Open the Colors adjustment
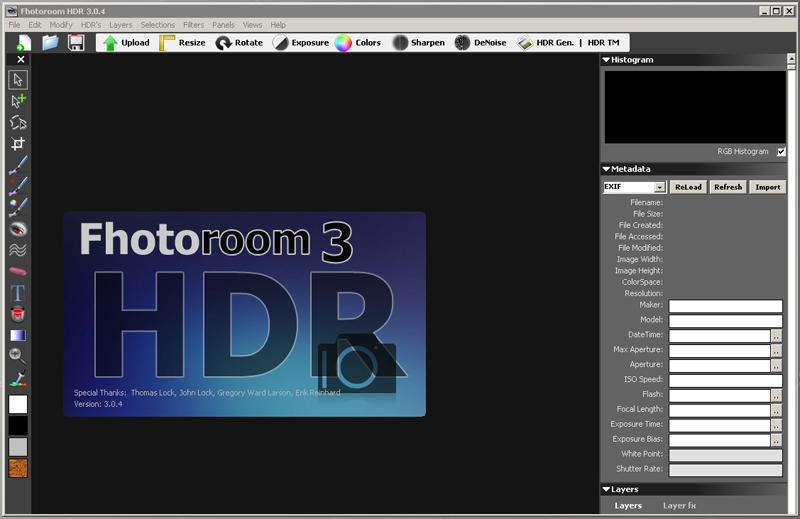The height and width of the screenshot is (519, 800). pyautogui.click(x=358, y=43)
